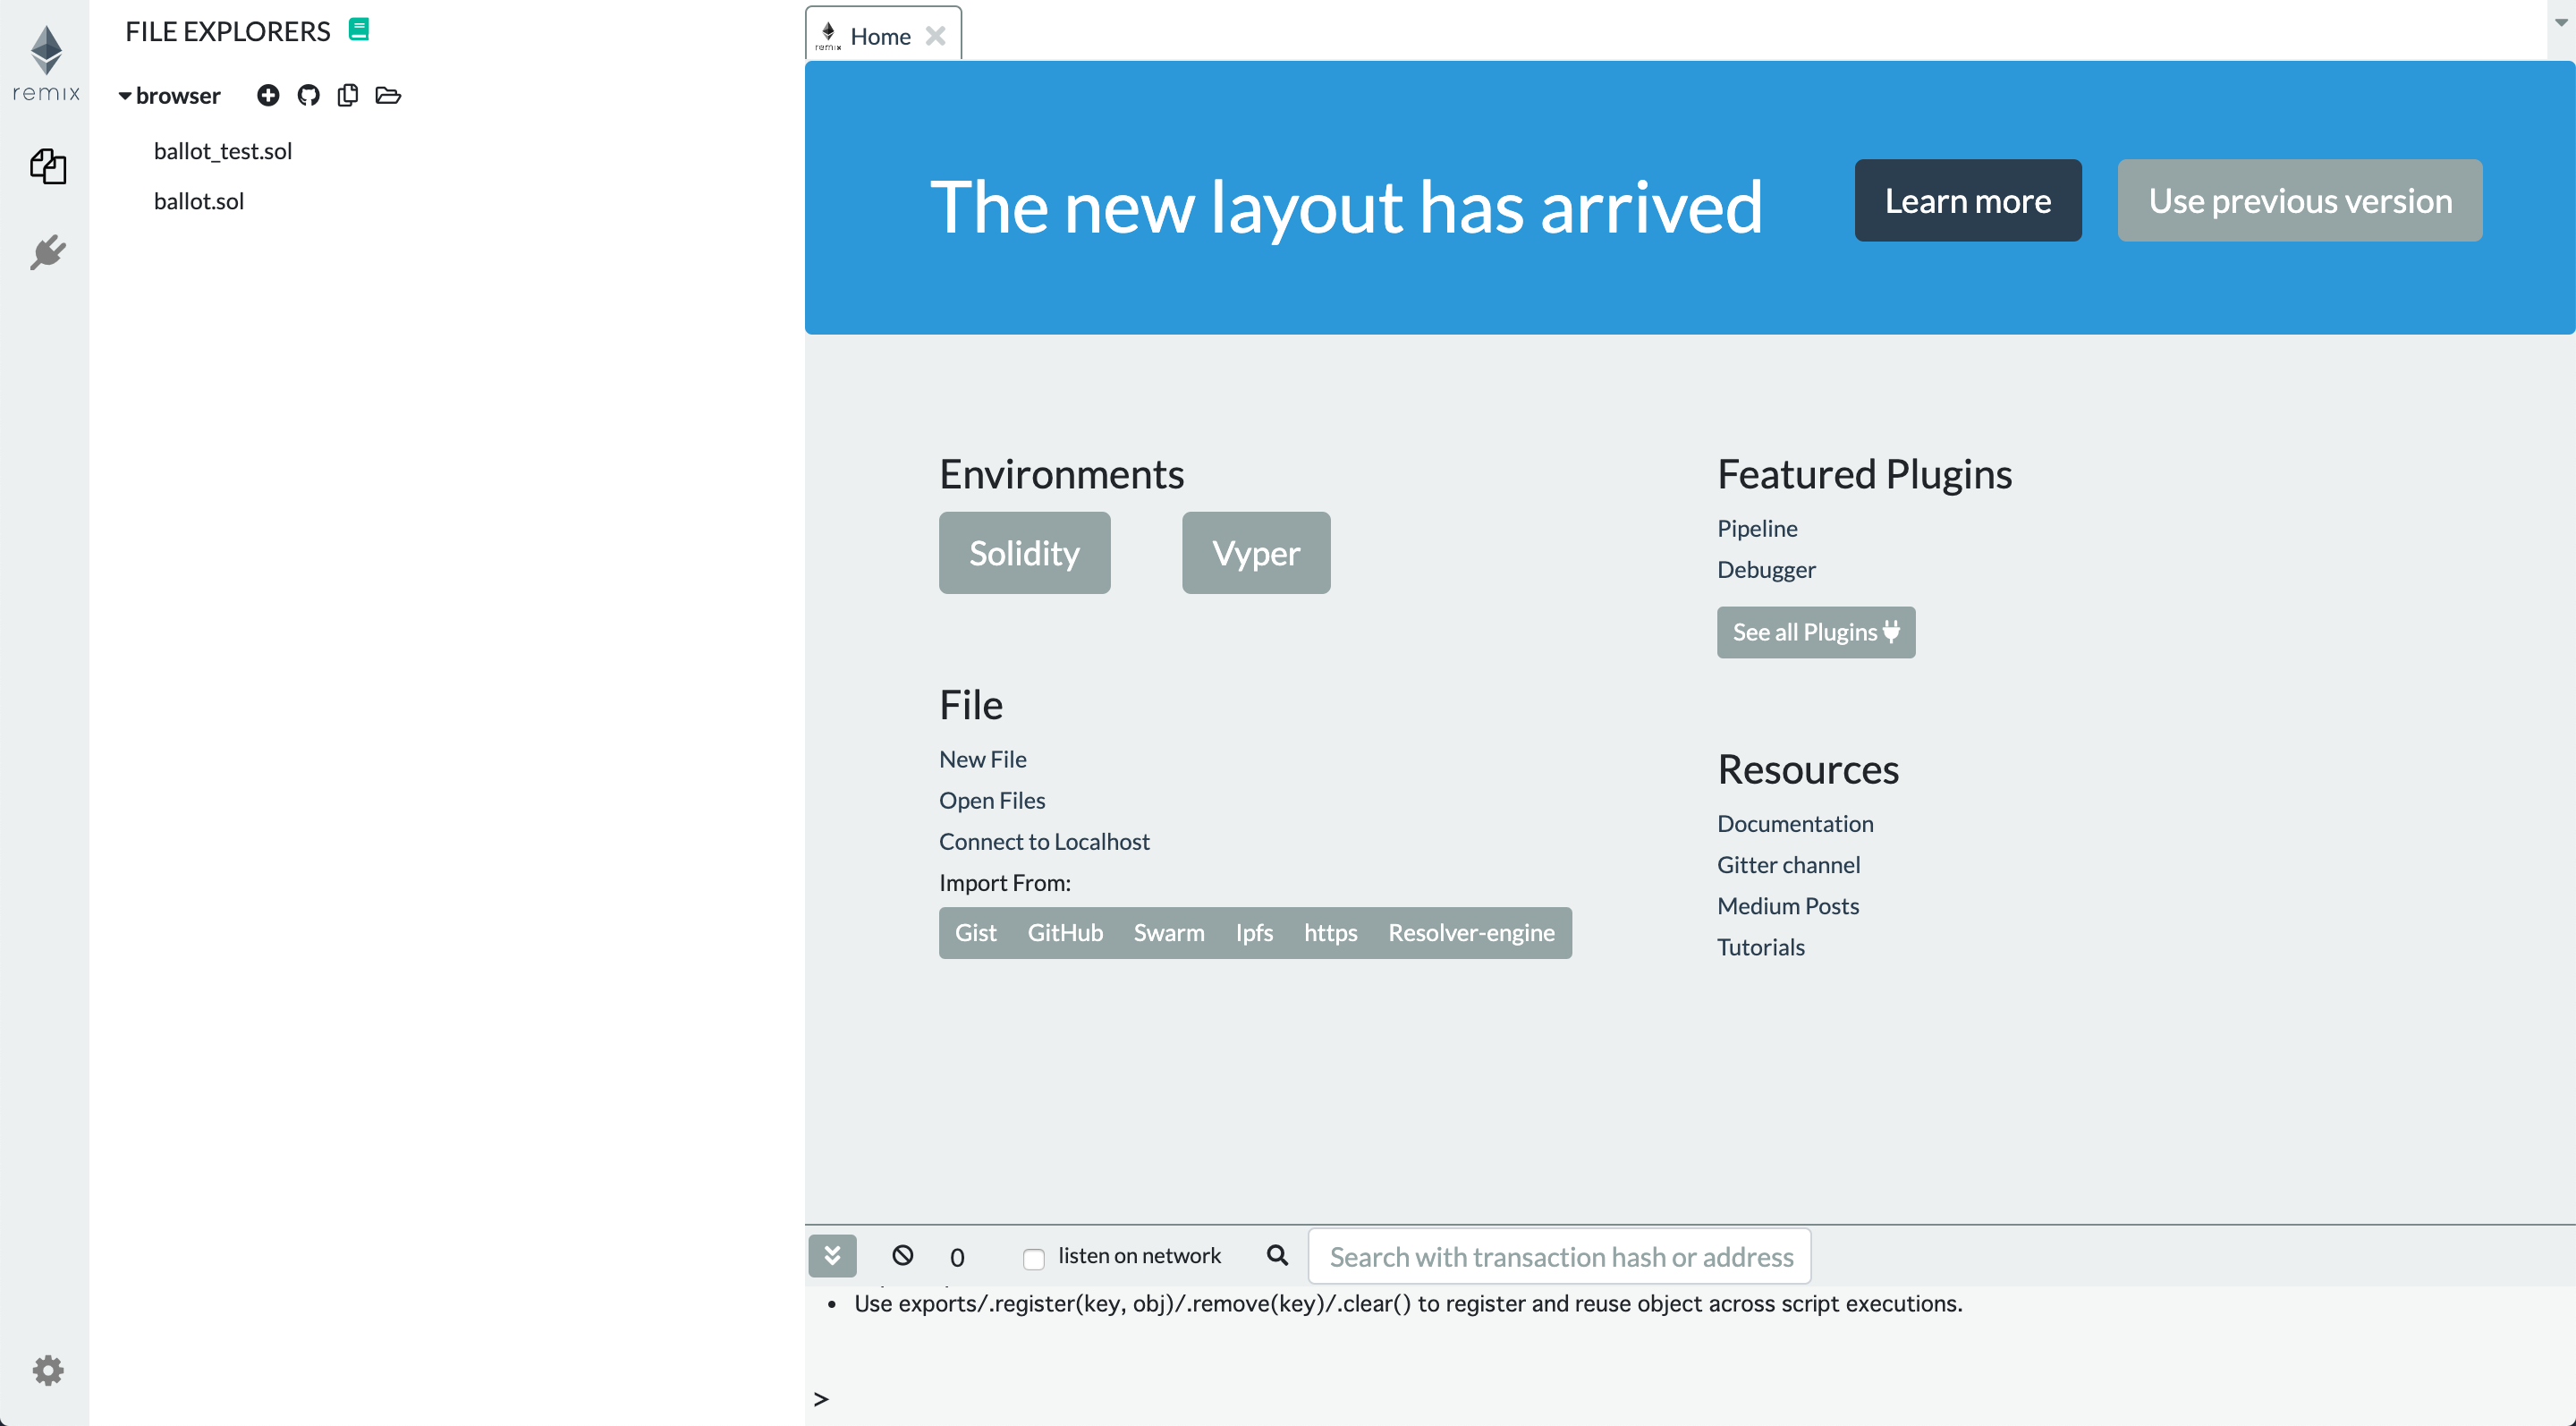Click Learn more about new layout
The image size is (2576, 1426).
point(1969,200)
